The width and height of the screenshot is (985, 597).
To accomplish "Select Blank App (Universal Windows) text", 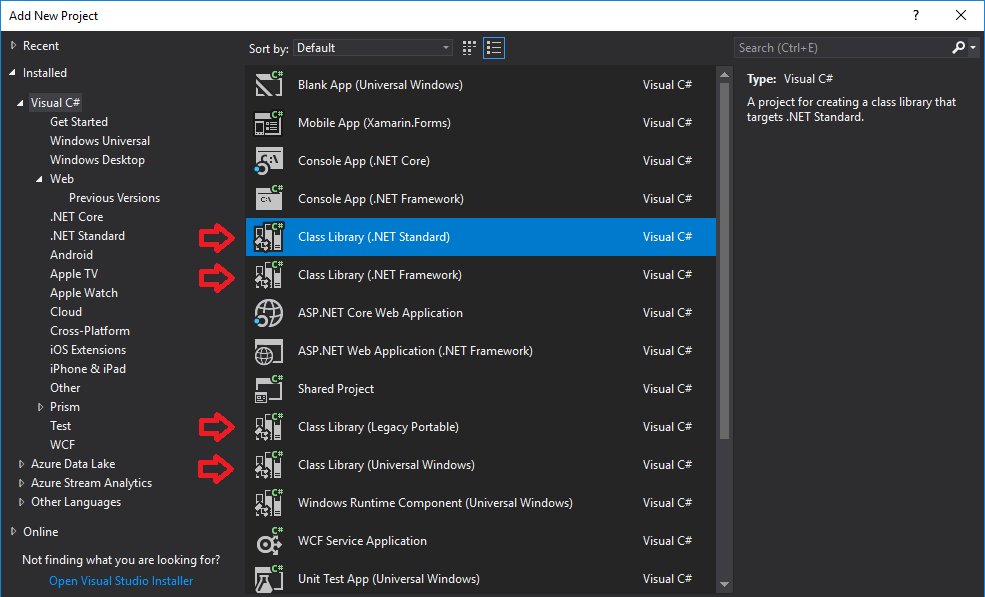I will [380, 85].
